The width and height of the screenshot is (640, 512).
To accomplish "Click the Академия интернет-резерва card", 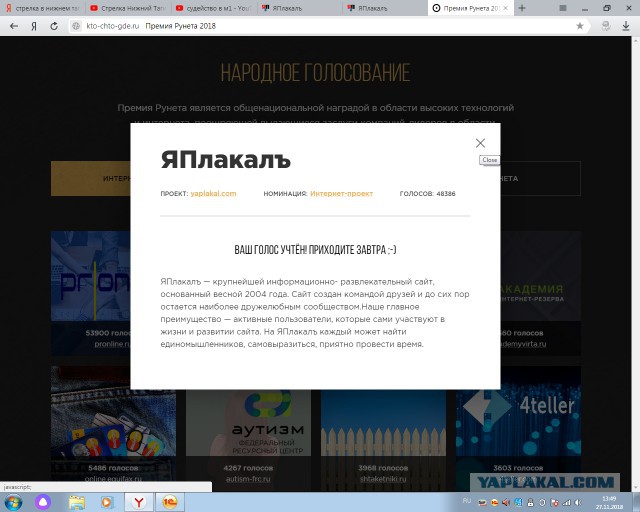I will click(x=540, y=293).
